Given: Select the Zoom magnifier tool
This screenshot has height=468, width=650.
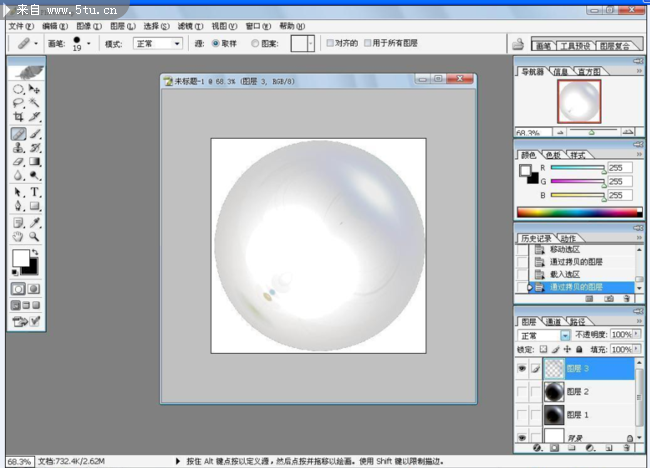Looking at the screenshot, I should [x=35, y=236].
